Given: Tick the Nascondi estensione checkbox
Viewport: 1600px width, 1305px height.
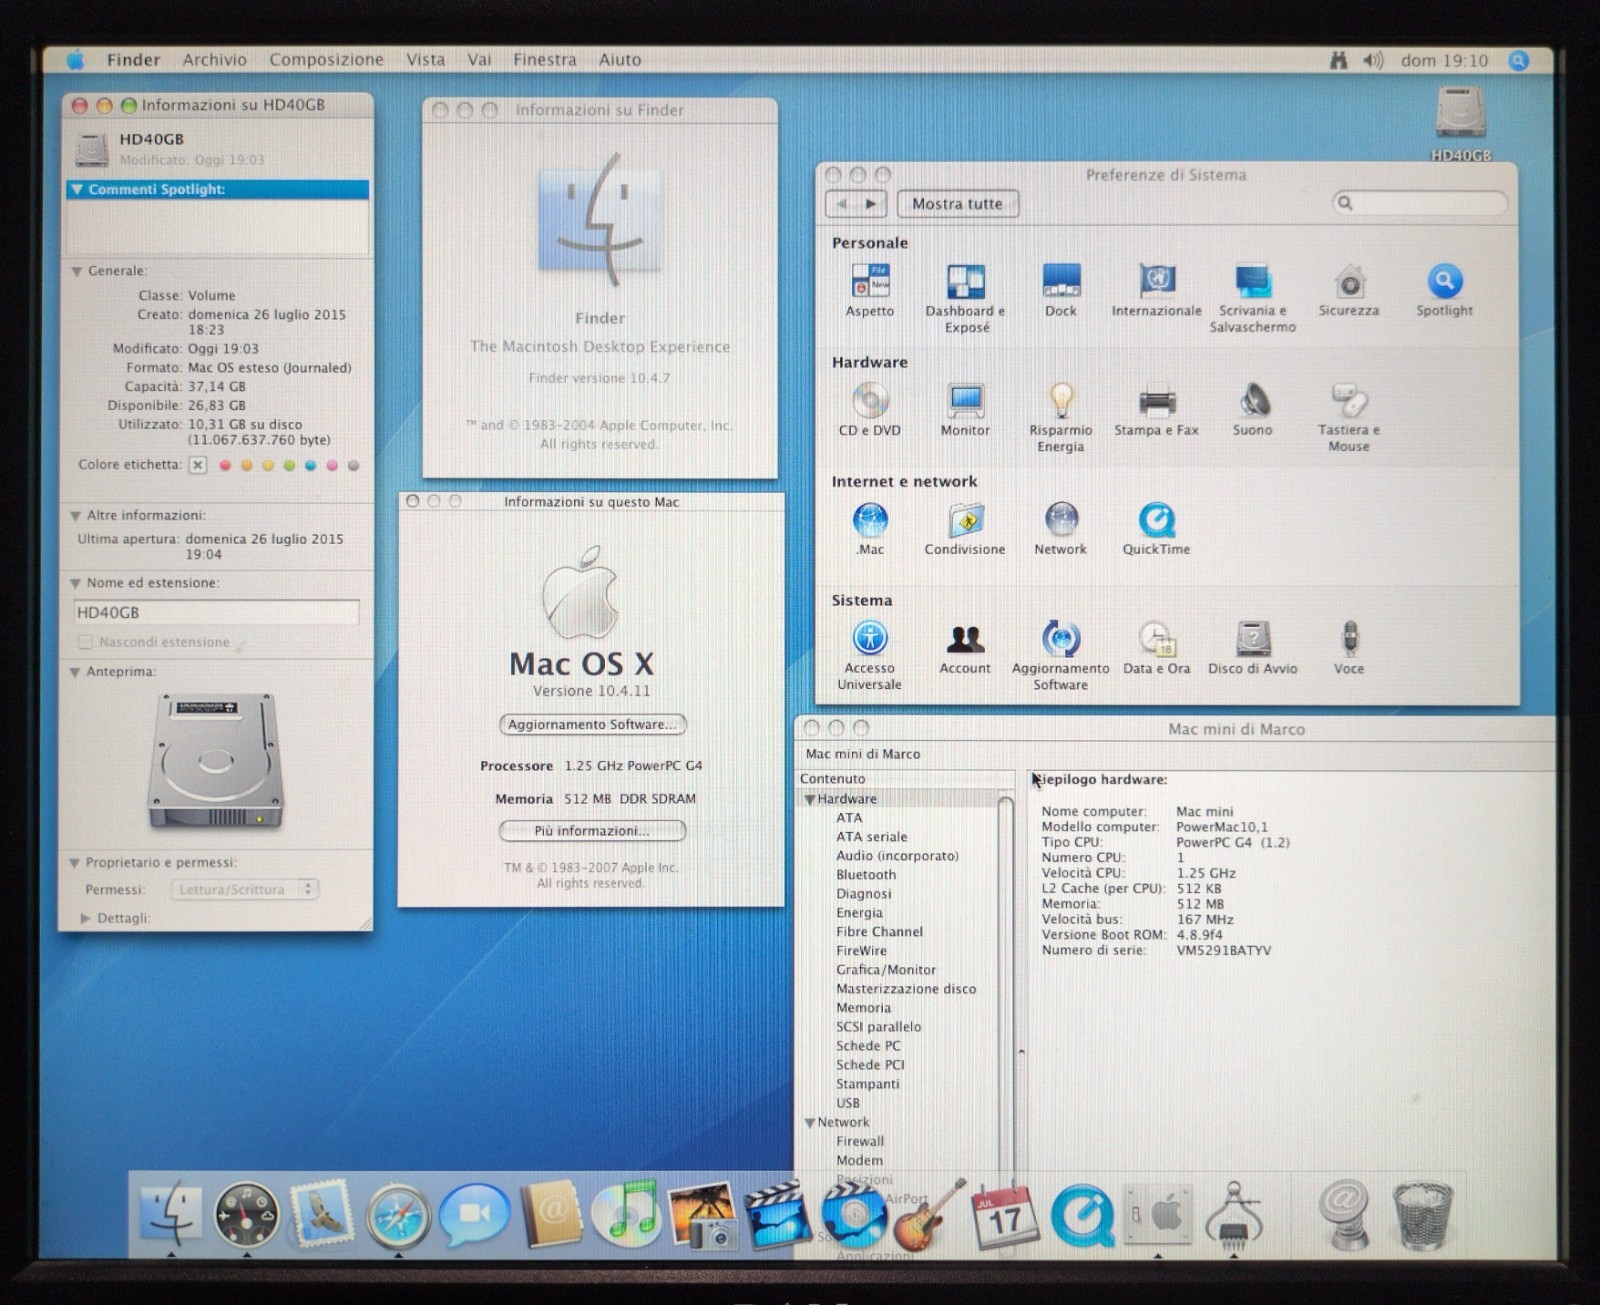Looking at the screenshot, I should (x=86, y=642).
